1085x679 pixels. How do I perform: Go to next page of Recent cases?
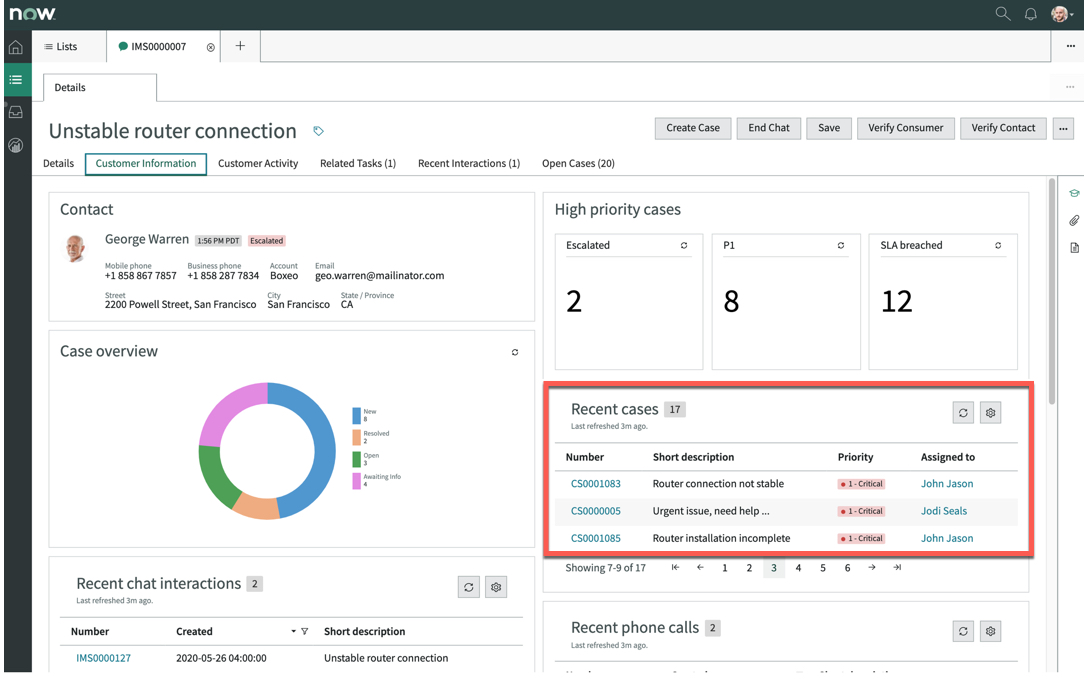872,568
